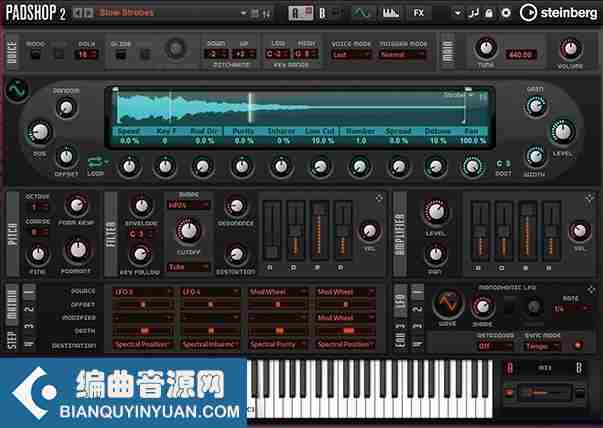Viewport: 603px width, 428px height.
Task: Expand the options arrow next to FX
Action: pos(457,13)
